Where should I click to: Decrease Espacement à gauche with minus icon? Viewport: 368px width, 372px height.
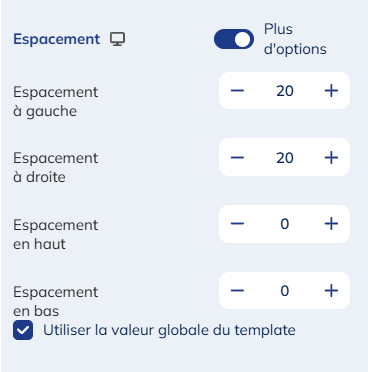(237, 91)
